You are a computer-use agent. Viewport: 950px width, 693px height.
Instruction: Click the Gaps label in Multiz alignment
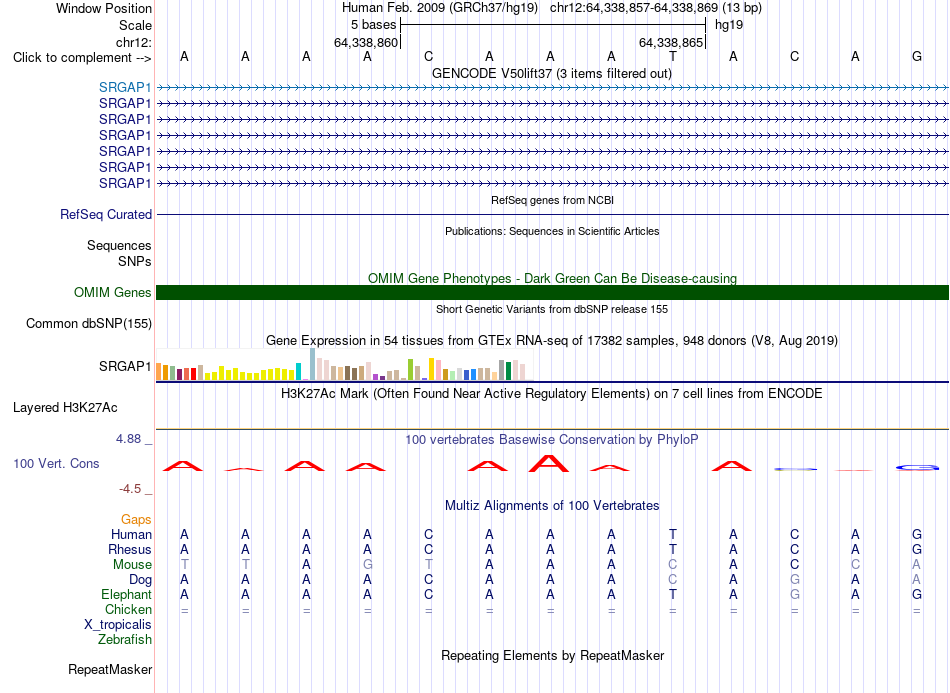(136, 519)
